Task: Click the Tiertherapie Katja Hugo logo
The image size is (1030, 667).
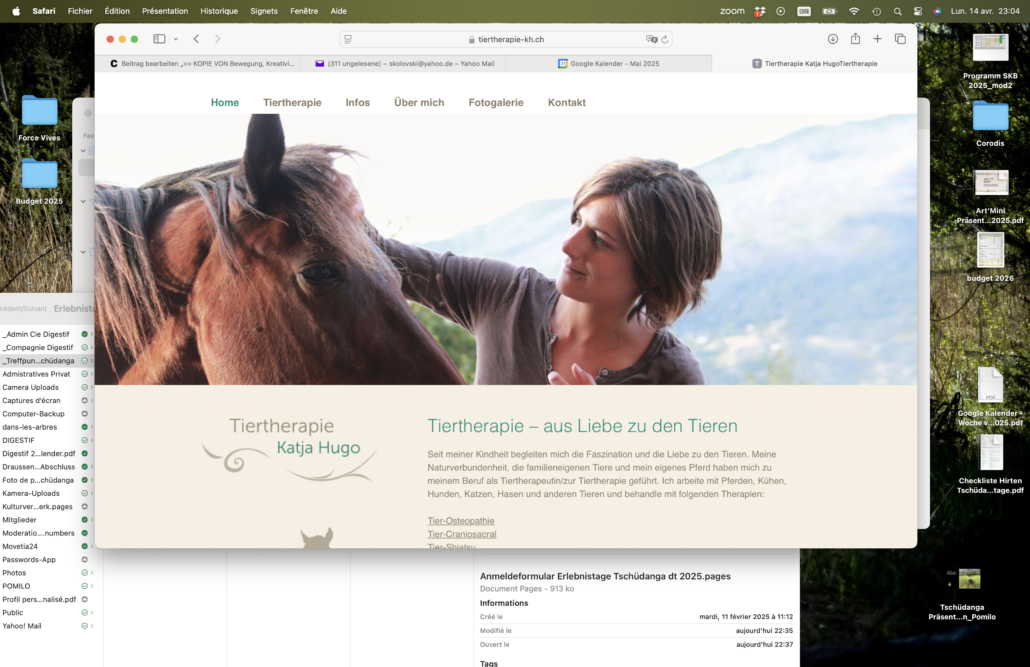Action: pyautogui.click(x=289, y=448)
